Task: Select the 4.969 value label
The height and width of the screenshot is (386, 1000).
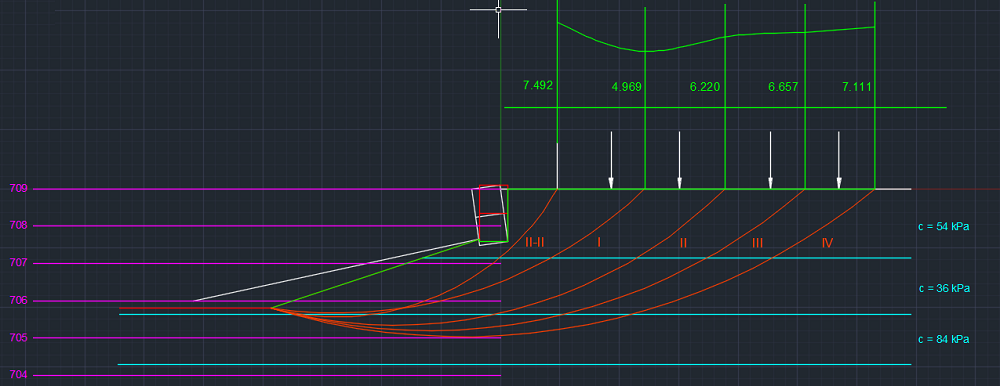Action: point(626,87)
